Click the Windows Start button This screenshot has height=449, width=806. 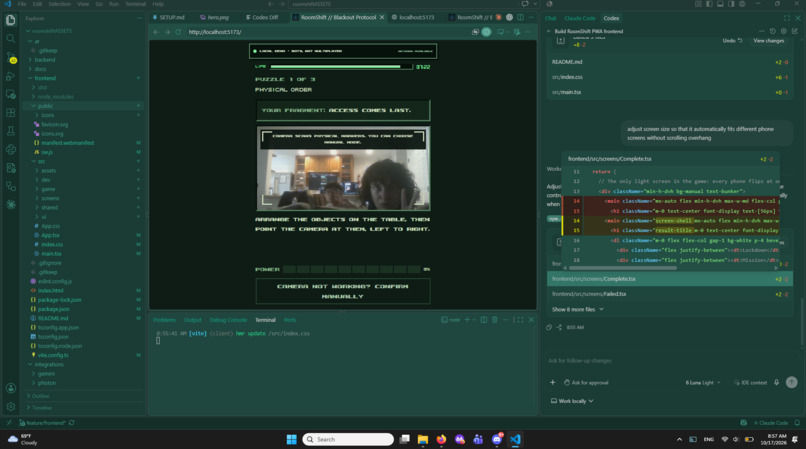[291, 439]
